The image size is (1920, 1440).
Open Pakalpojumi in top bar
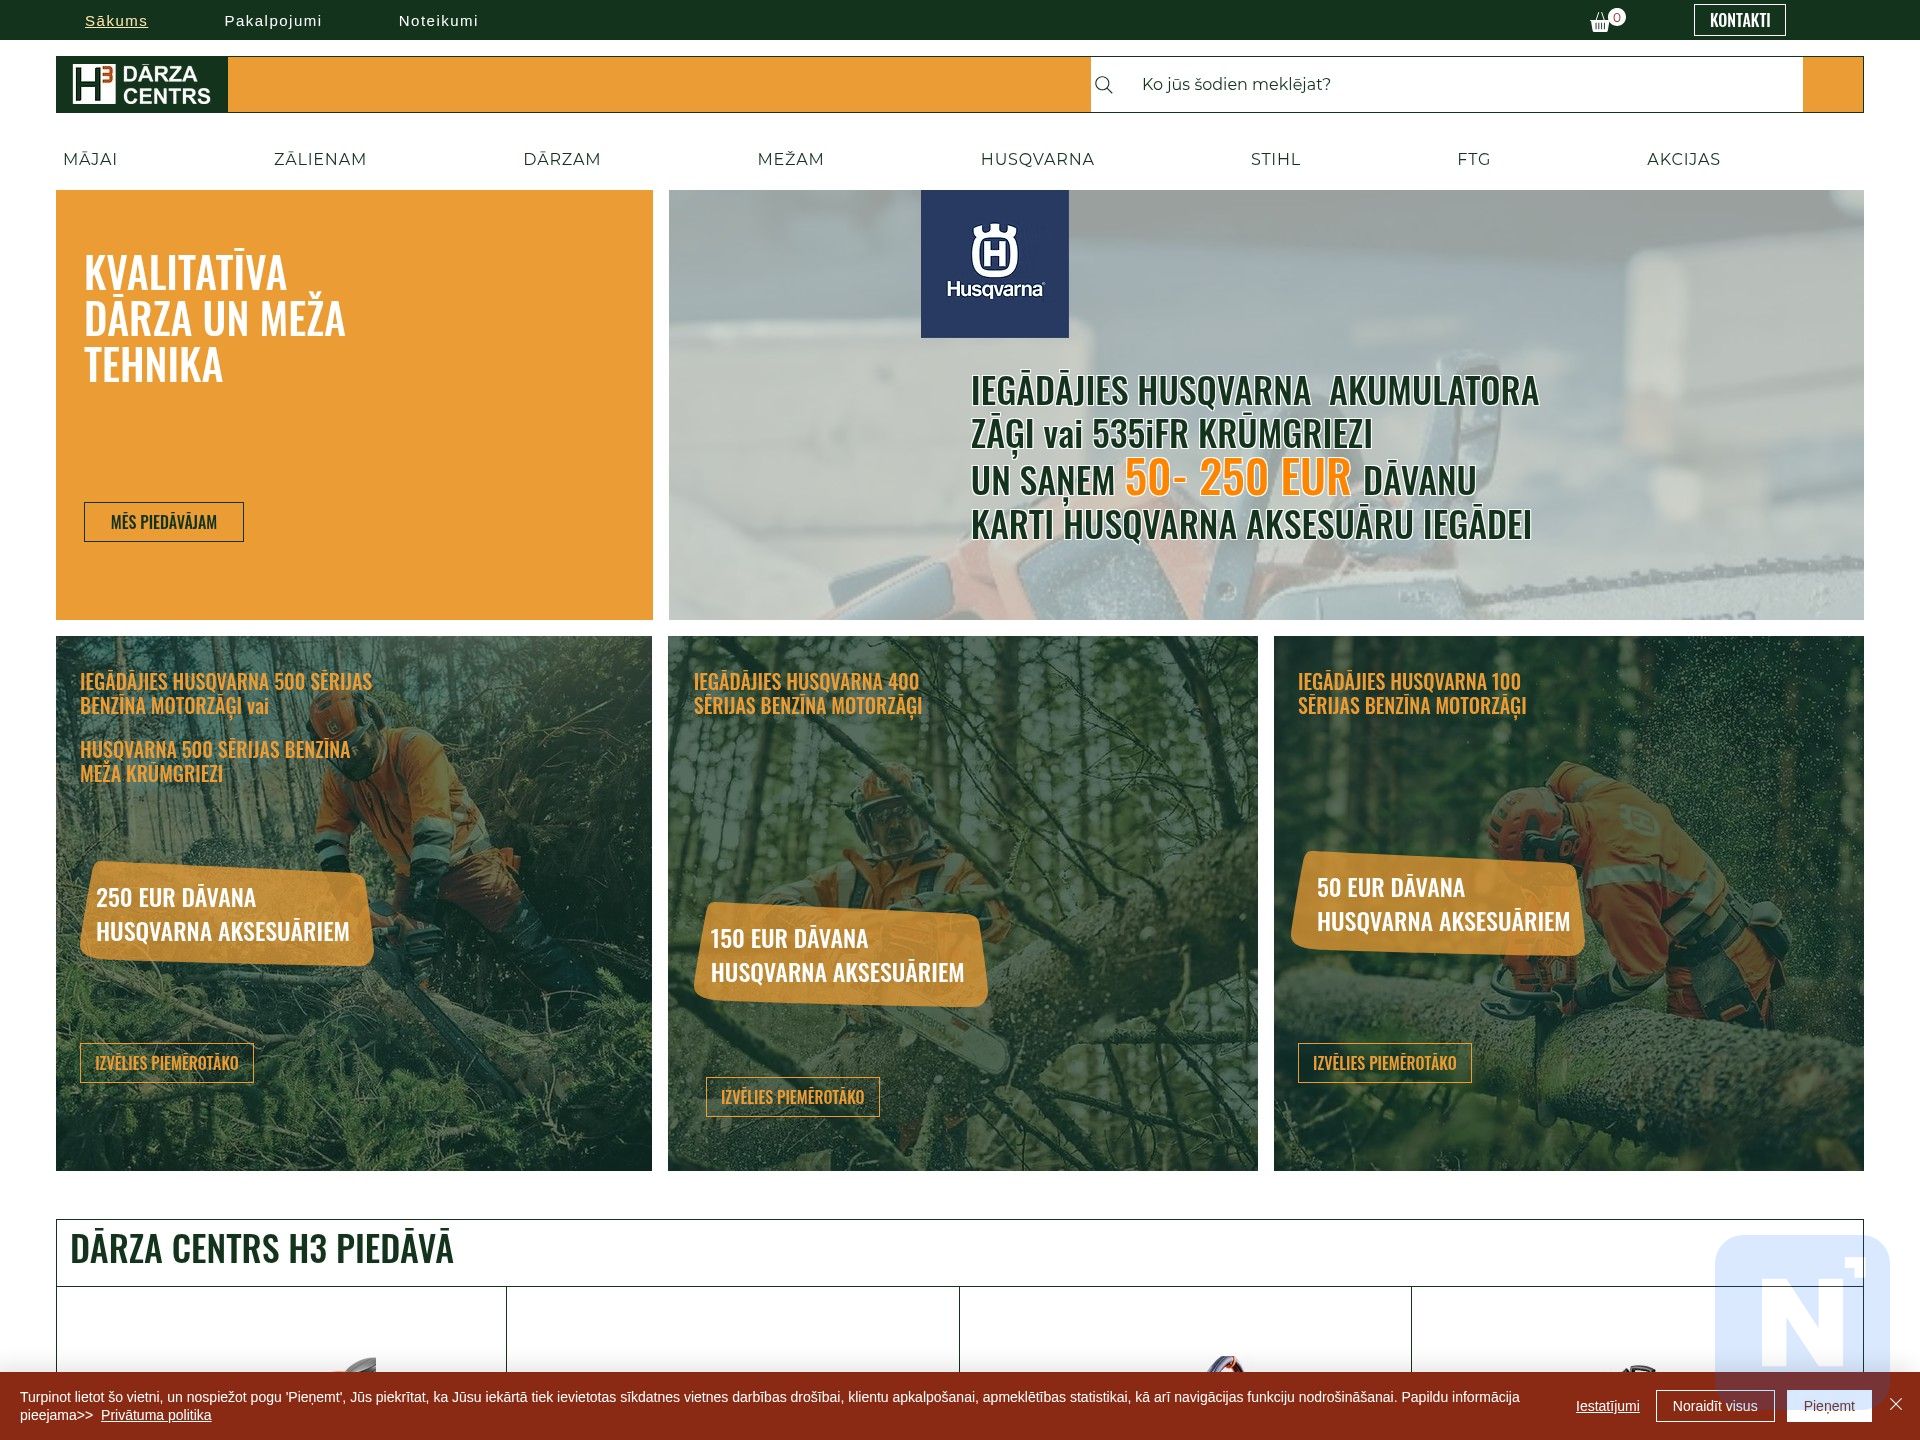click(x=273, y=21)
